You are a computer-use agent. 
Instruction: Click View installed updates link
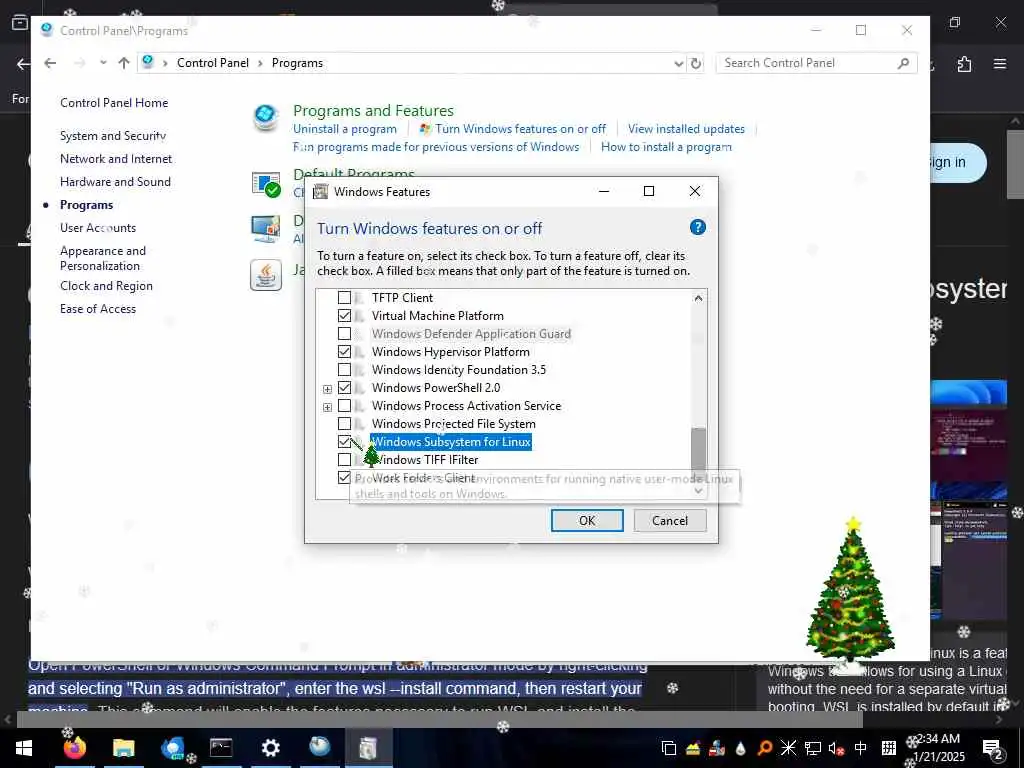click(686, 129)
